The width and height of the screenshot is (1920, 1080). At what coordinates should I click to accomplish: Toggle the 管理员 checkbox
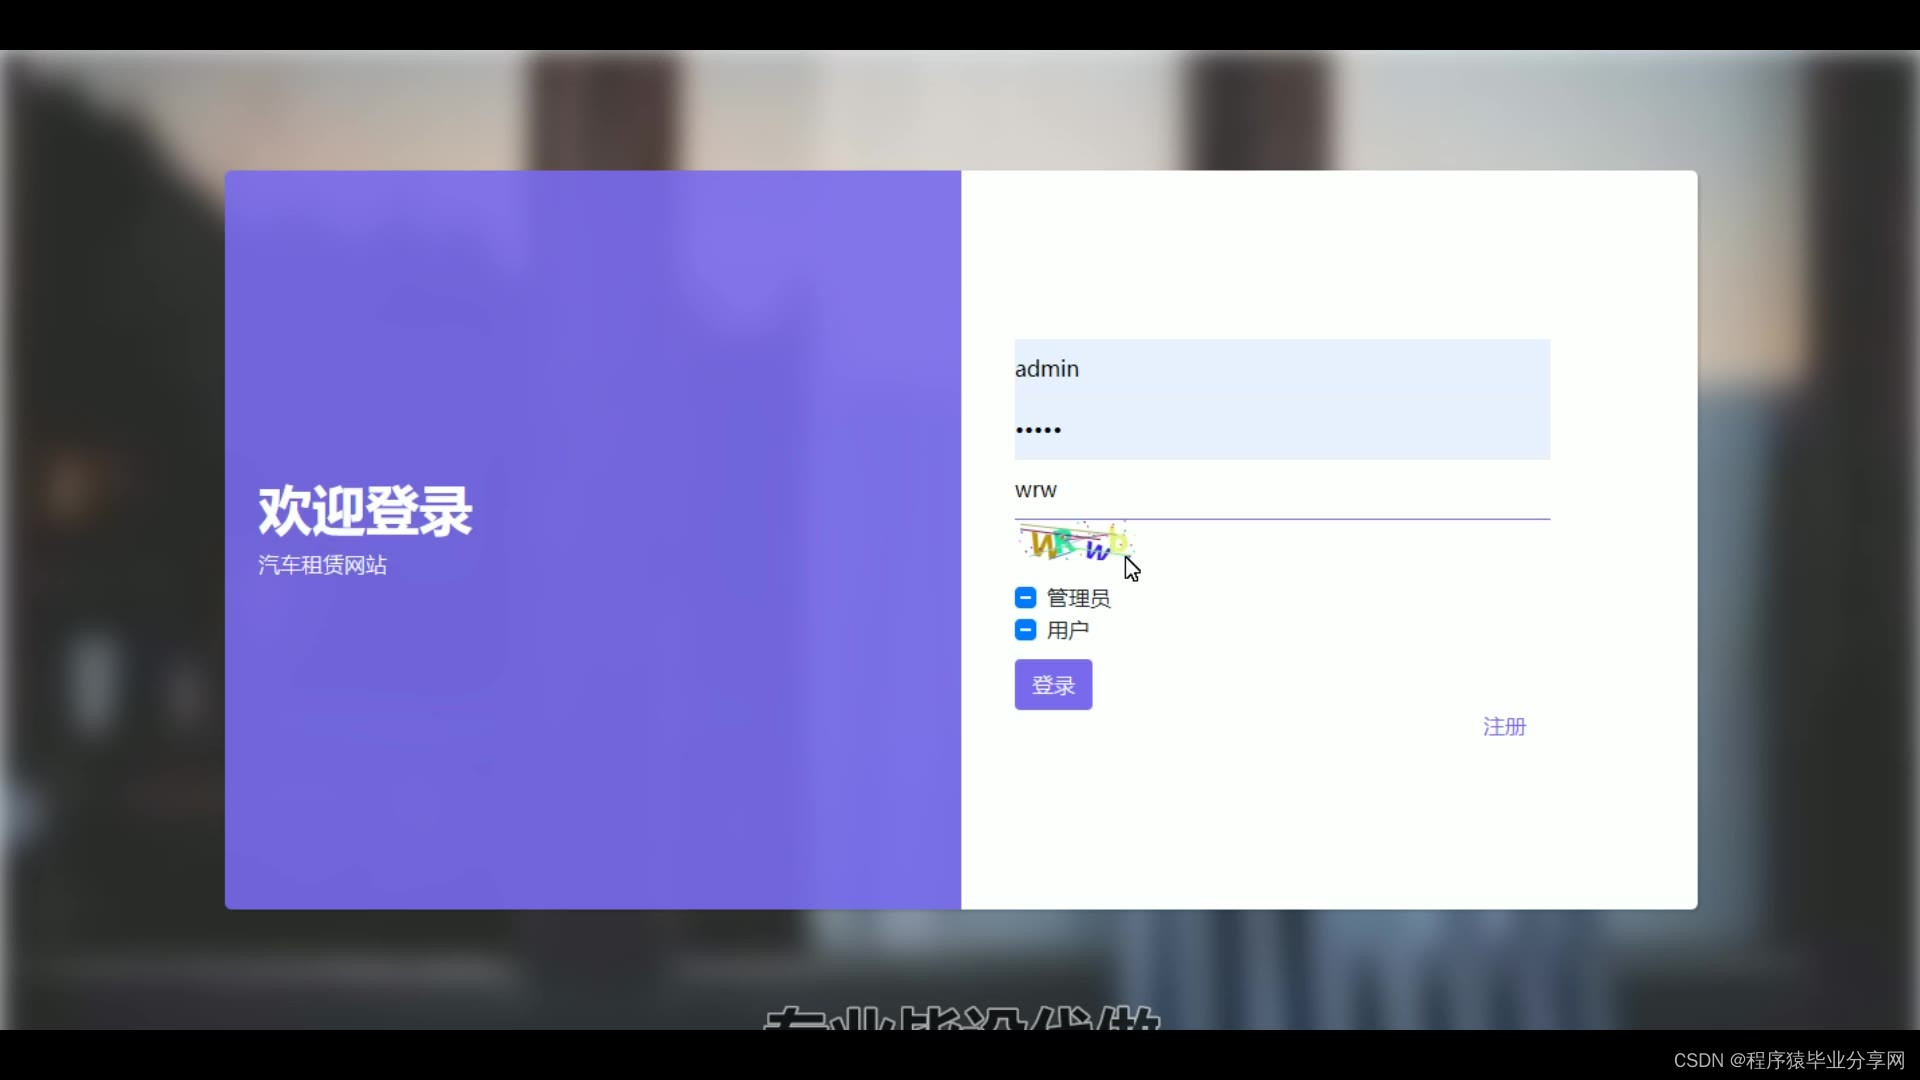click(x=1025, y=598)
